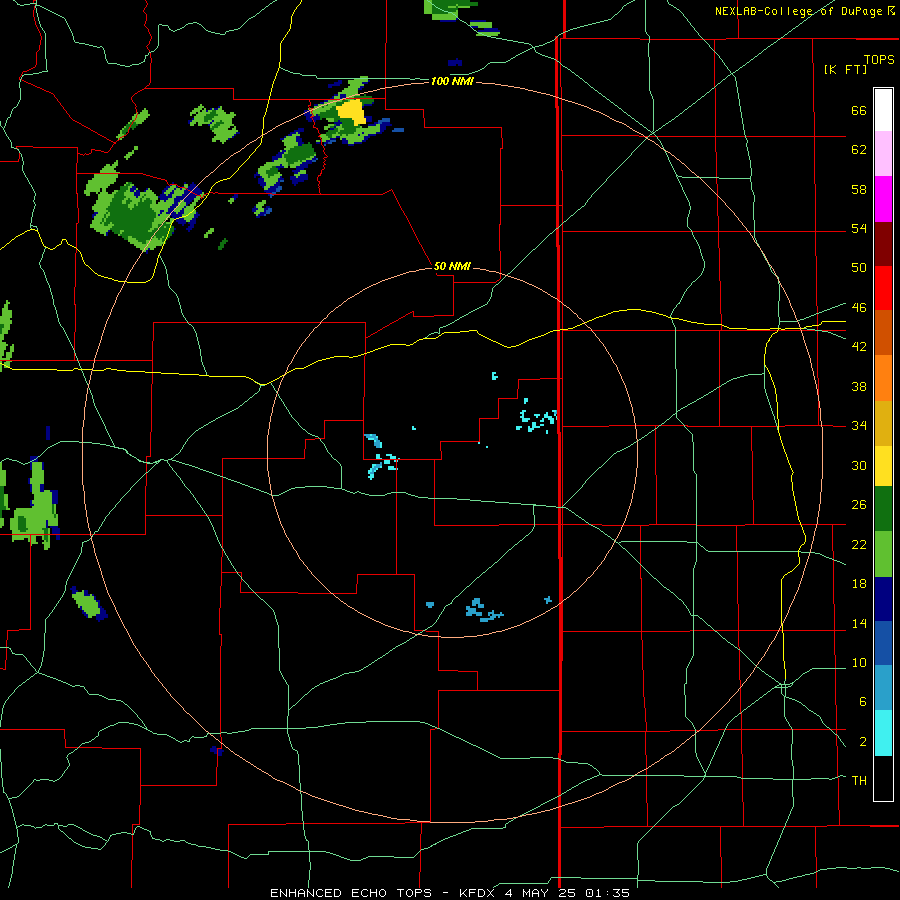Click the legend label "38"
The width and height of the screenshot is (900, 900).
pos(859,386)
